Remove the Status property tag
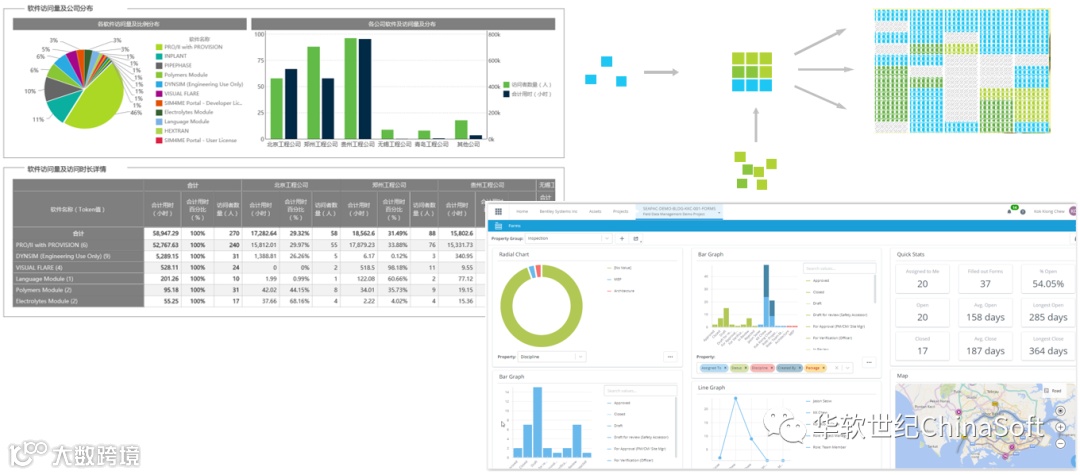This screenshot has height=475, width=1080. [x=747, y=368]
